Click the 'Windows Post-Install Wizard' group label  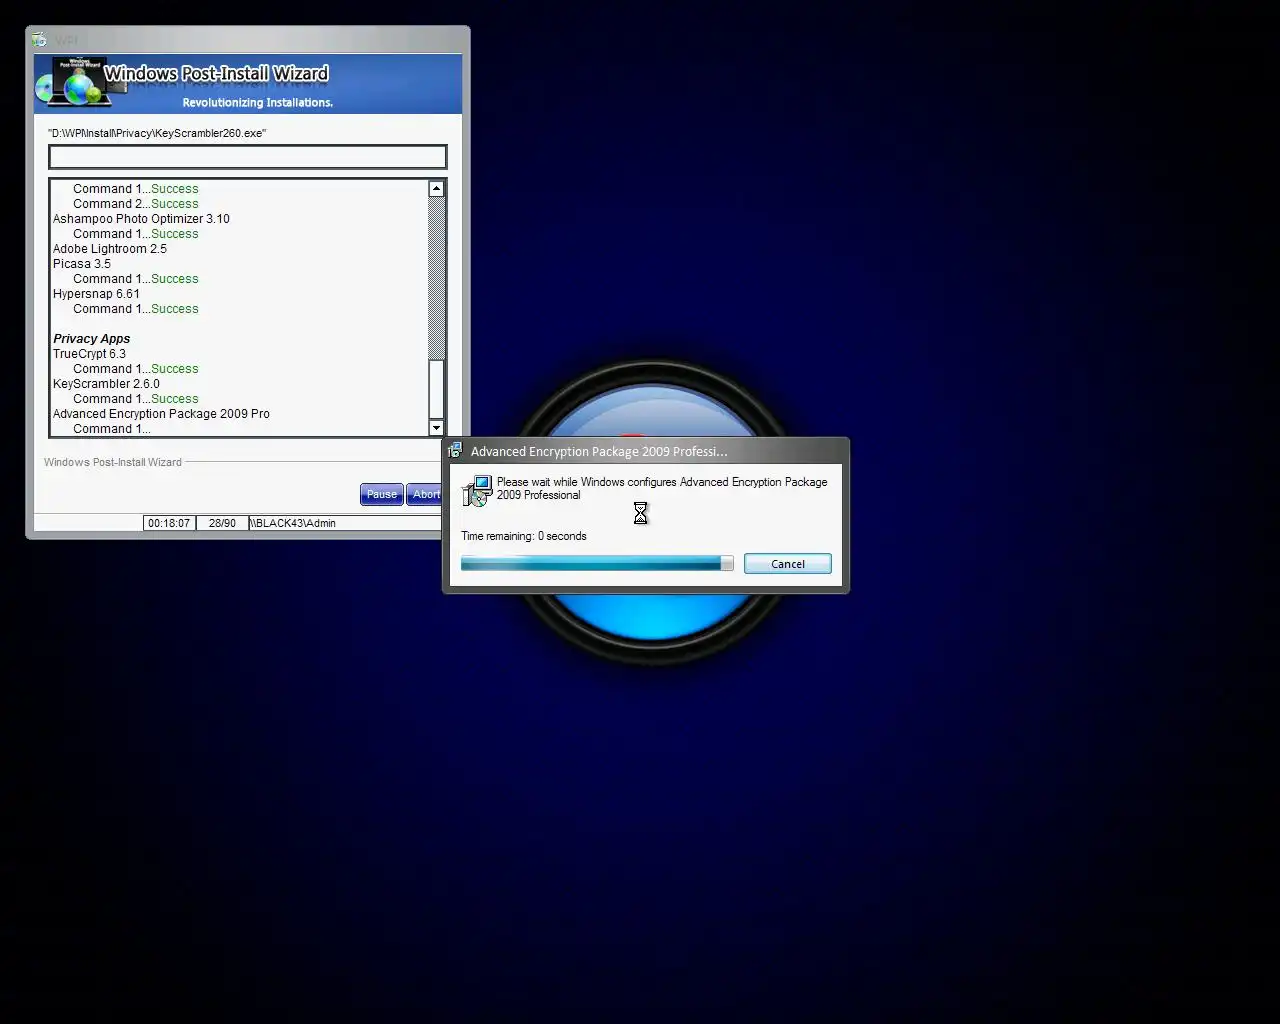click(113, 462)
